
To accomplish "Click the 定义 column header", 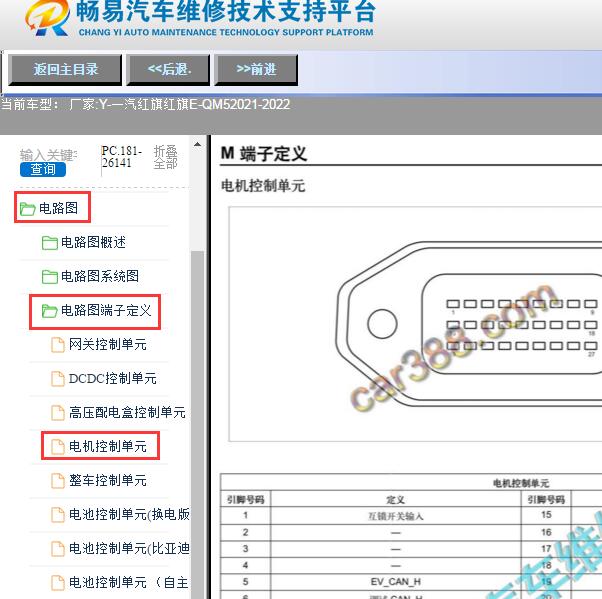I will [395, 500].
